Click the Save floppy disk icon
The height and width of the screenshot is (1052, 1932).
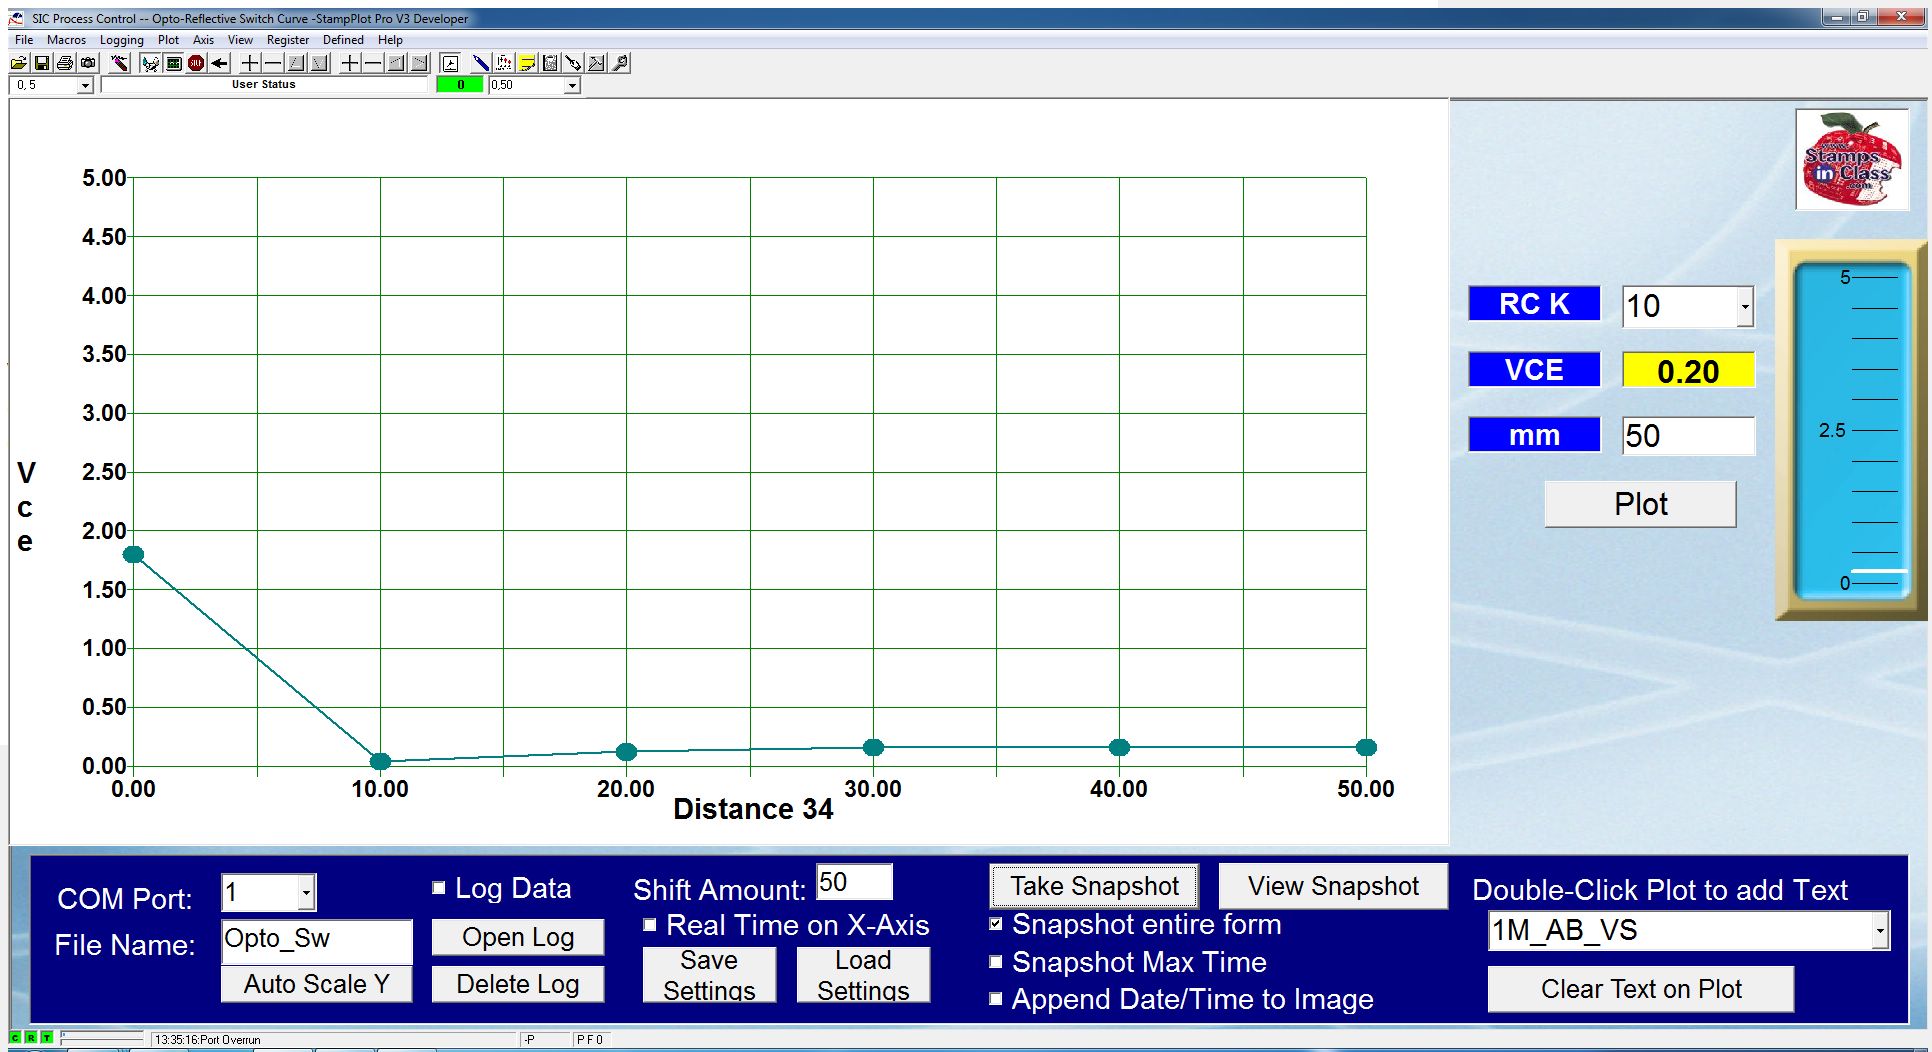pos(42,63)
